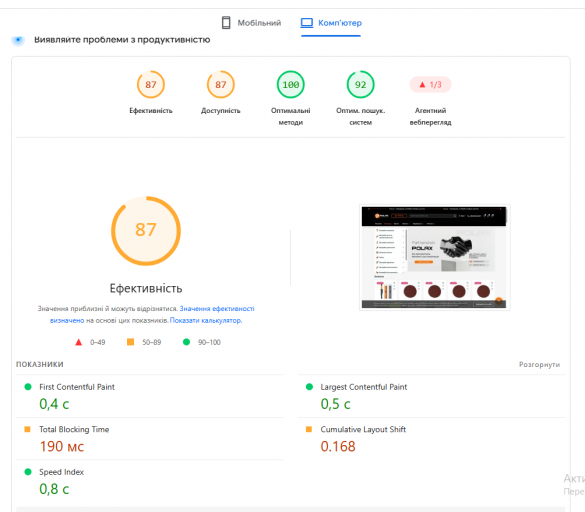Image resolution: width=585 pixels, height=512 pixels.
Task: Click the Доступність label under second gauge
Action: click(220, 110)
